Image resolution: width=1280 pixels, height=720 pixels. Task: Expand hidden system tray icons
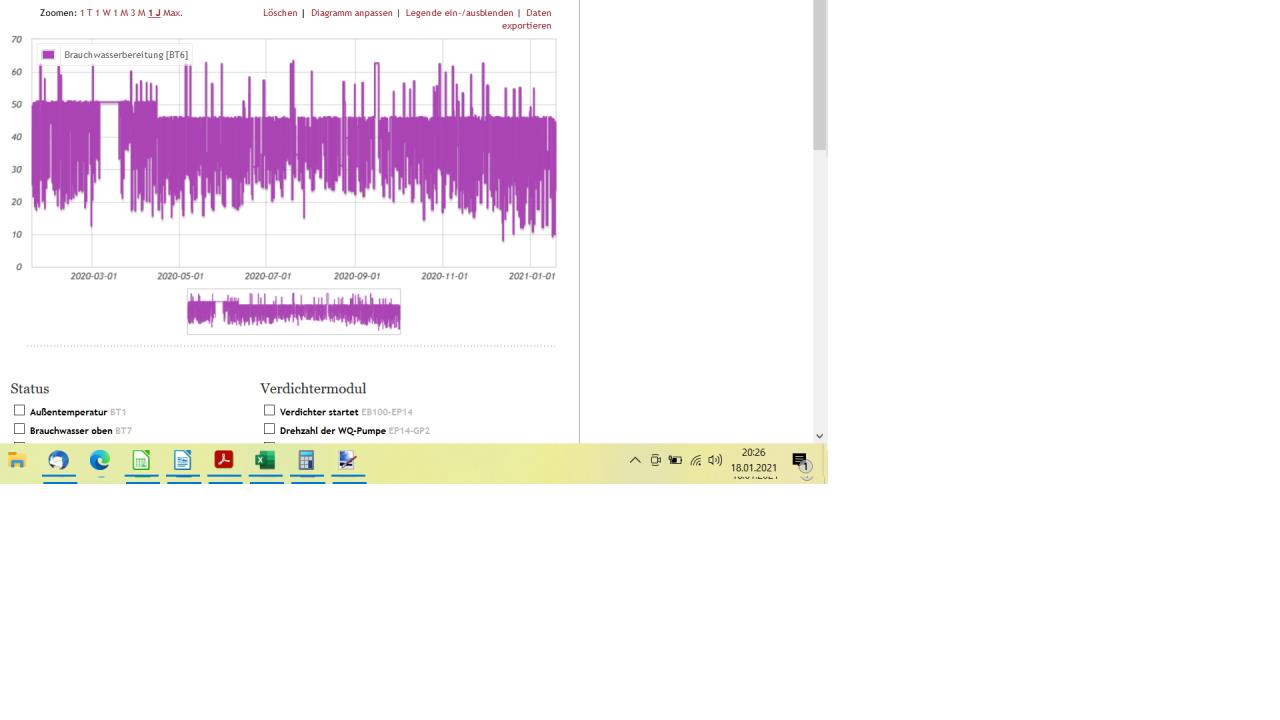click(635, 461)
